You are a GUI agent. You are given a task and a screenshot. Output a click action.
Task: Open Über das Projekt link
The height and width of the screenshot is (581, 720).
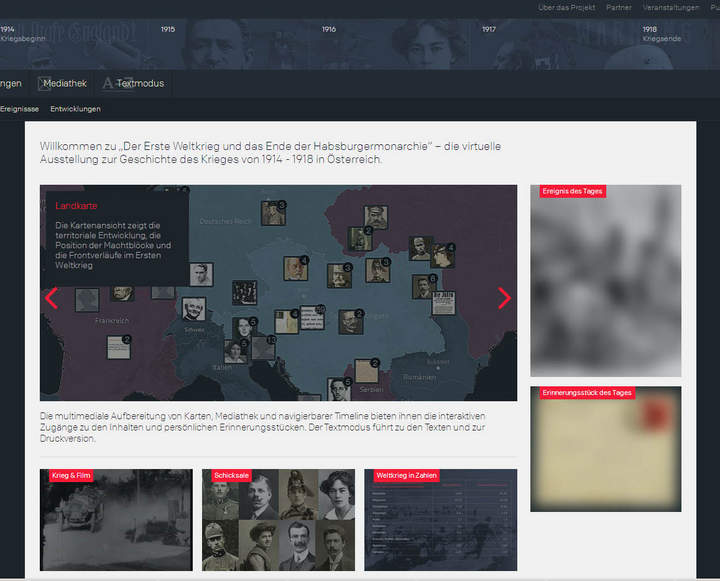[566, 7]
